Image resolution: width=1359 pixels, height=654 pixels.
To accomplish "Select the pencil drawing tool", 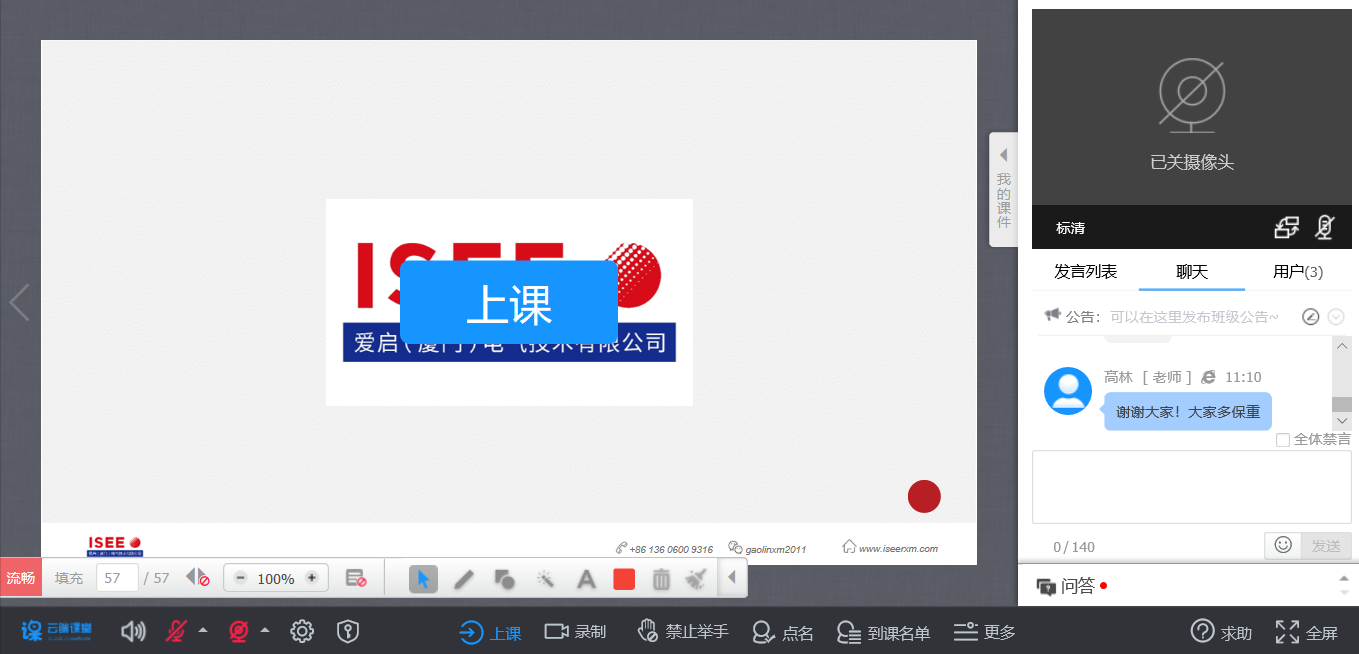I will coord(463,579).
